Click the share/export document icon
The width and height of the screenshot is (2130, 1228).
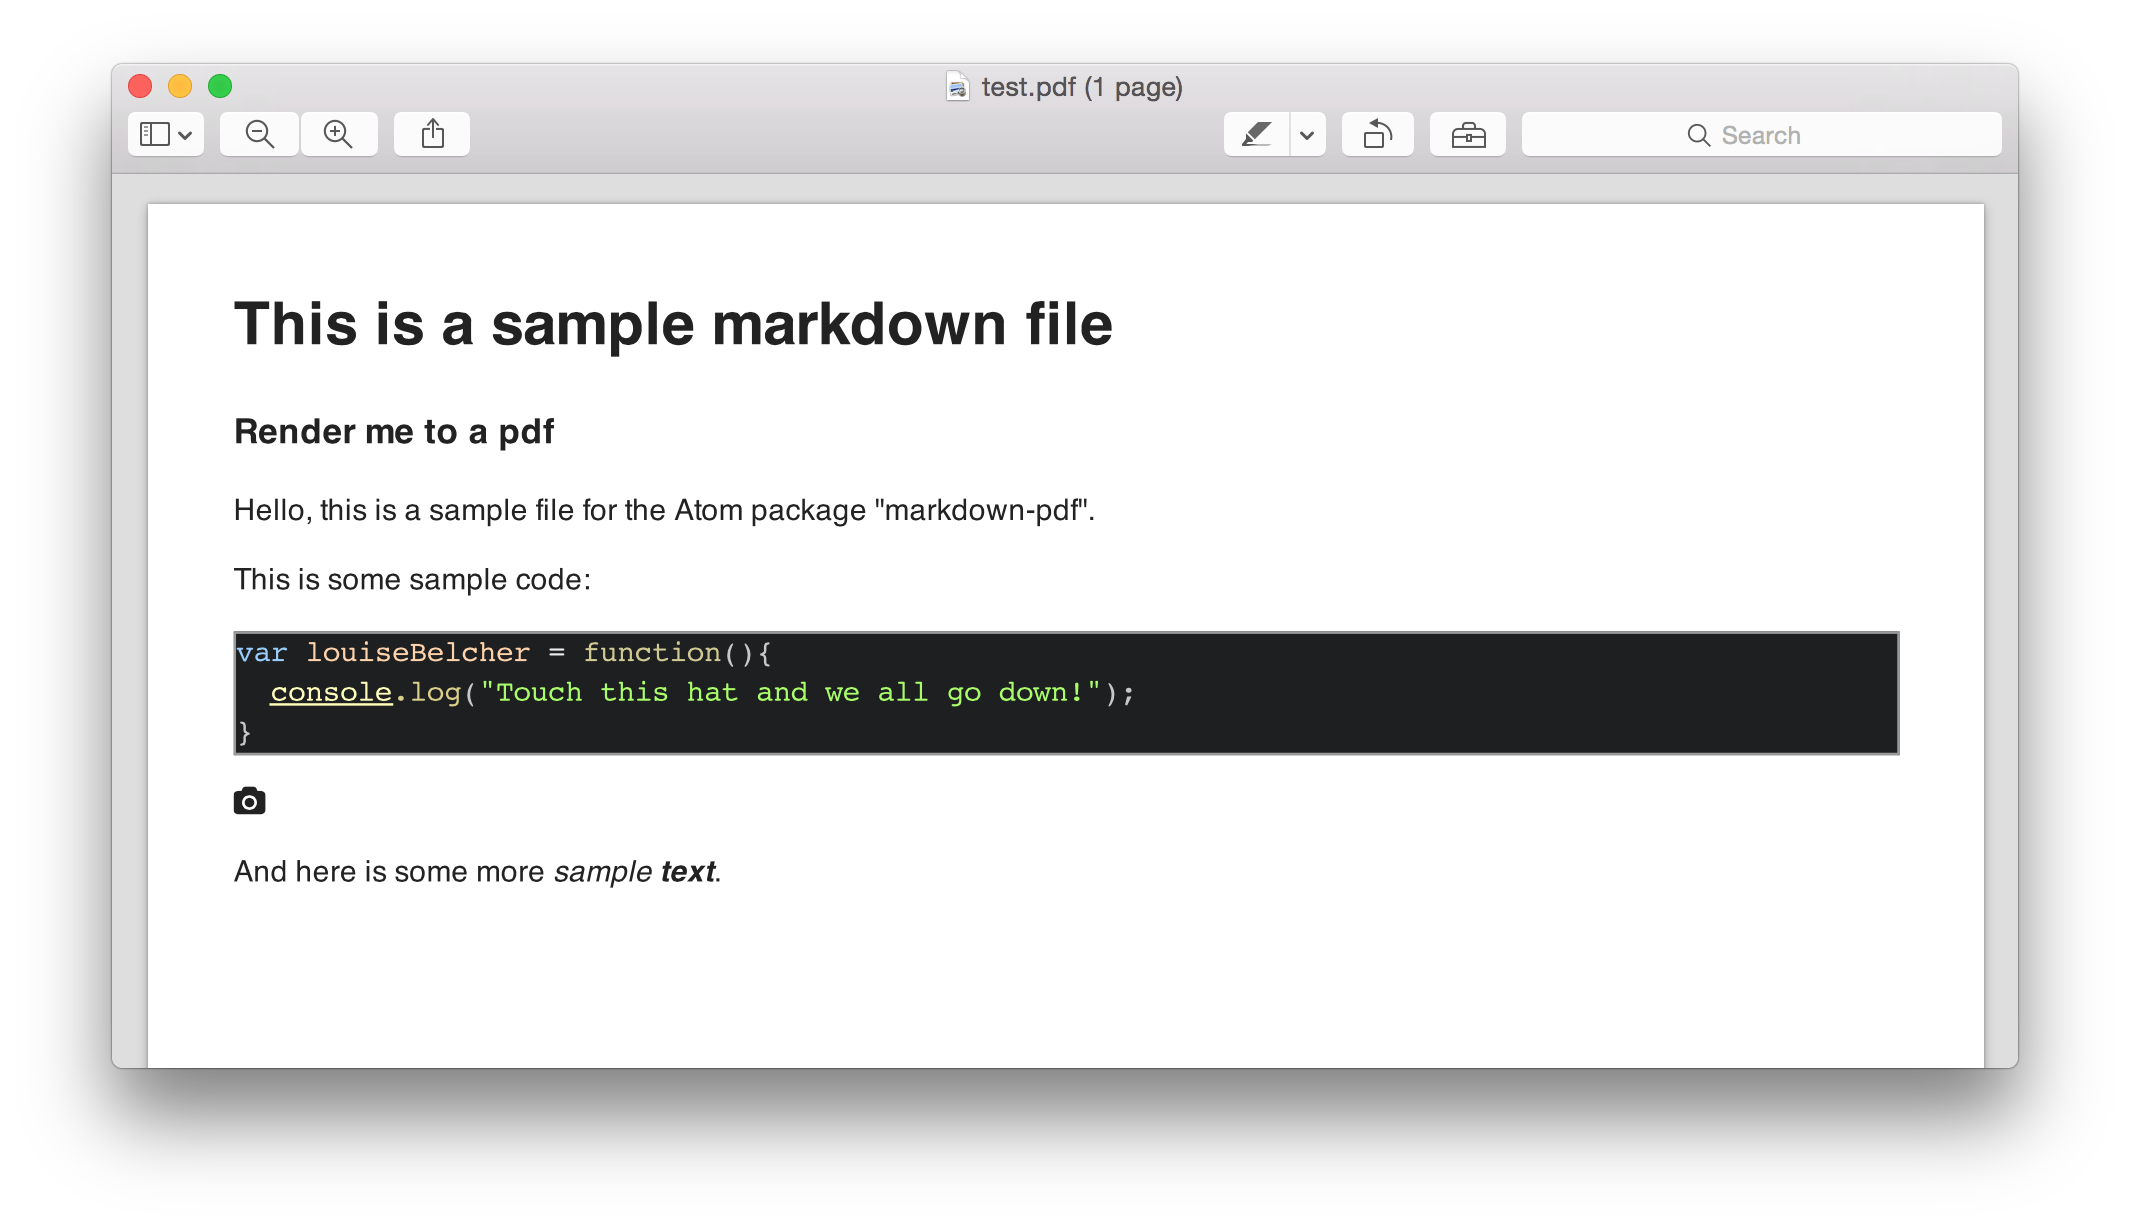tap(434, 133)
